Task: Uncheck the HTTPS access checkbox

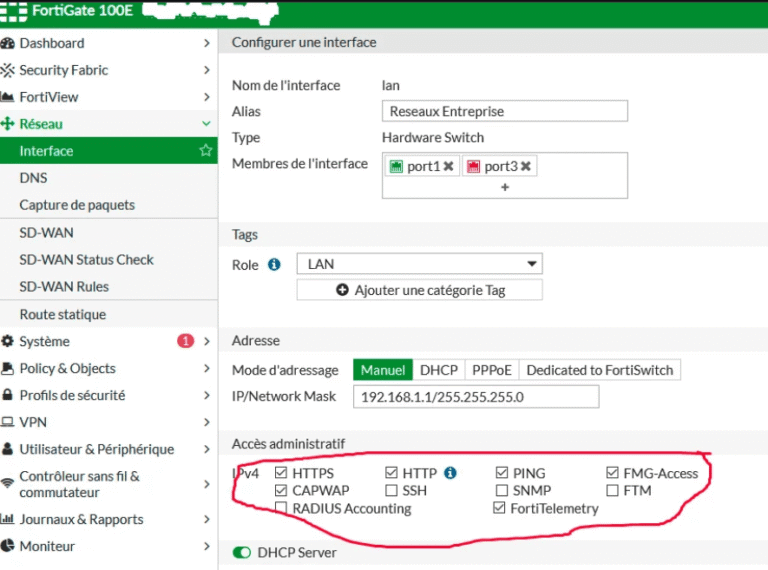Action: point(281,473)
